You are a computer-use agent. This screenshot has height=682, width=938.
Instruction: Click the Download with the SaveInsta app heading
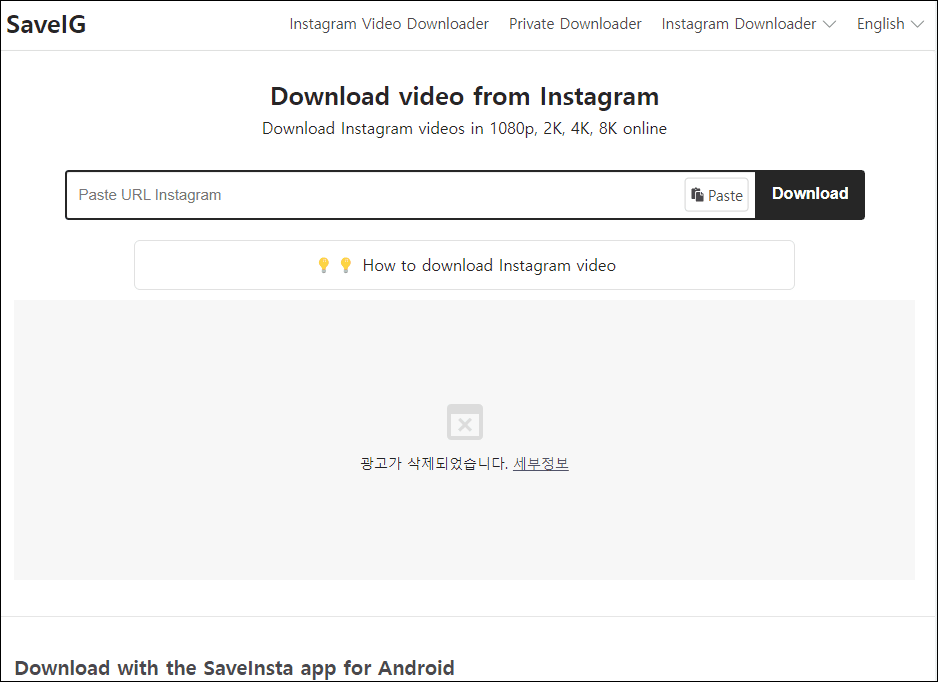pyautogui.click(x=234, y=668)
